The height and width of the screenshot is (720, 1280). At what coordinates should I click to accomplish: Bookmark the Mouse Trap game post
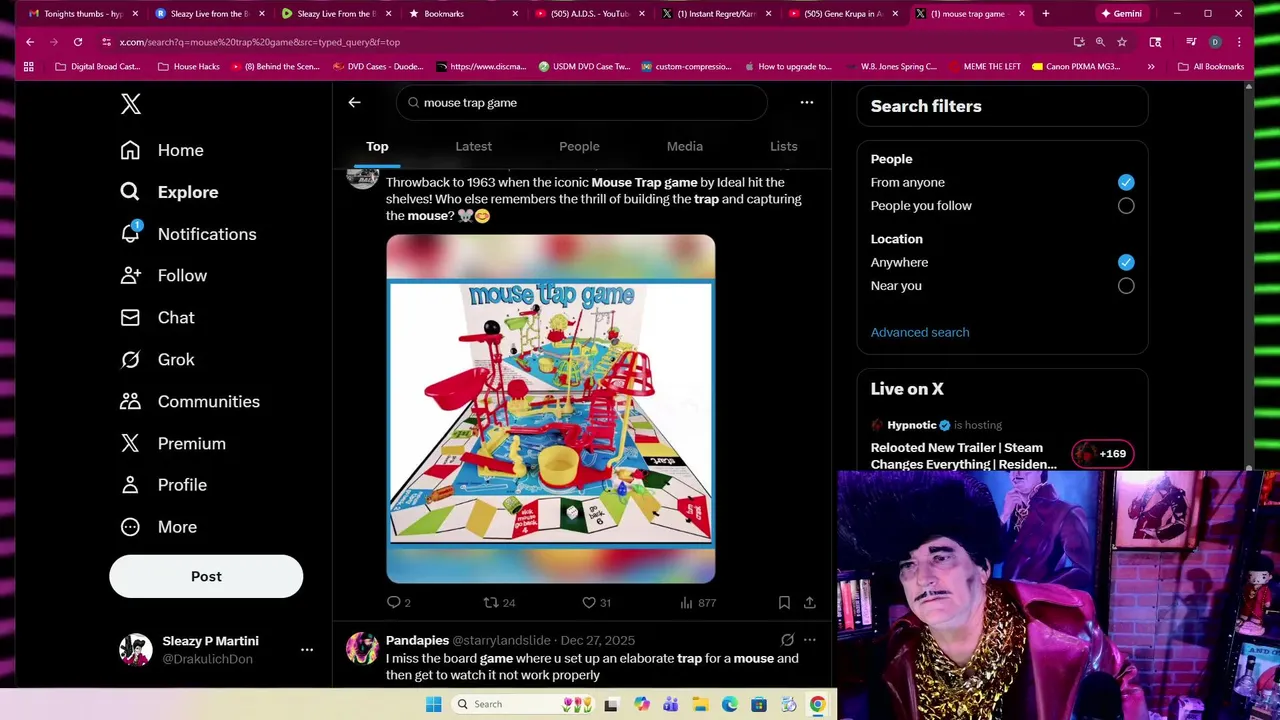[x=784, y=602]
